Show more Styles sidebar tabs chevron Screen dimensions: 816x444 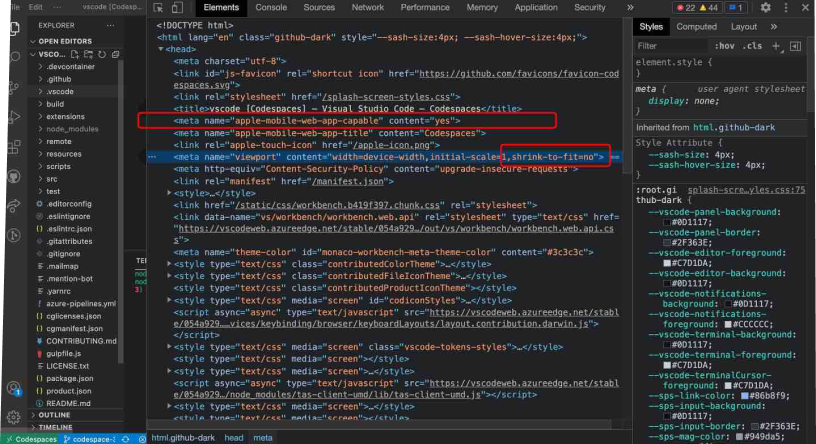(774, 27)
